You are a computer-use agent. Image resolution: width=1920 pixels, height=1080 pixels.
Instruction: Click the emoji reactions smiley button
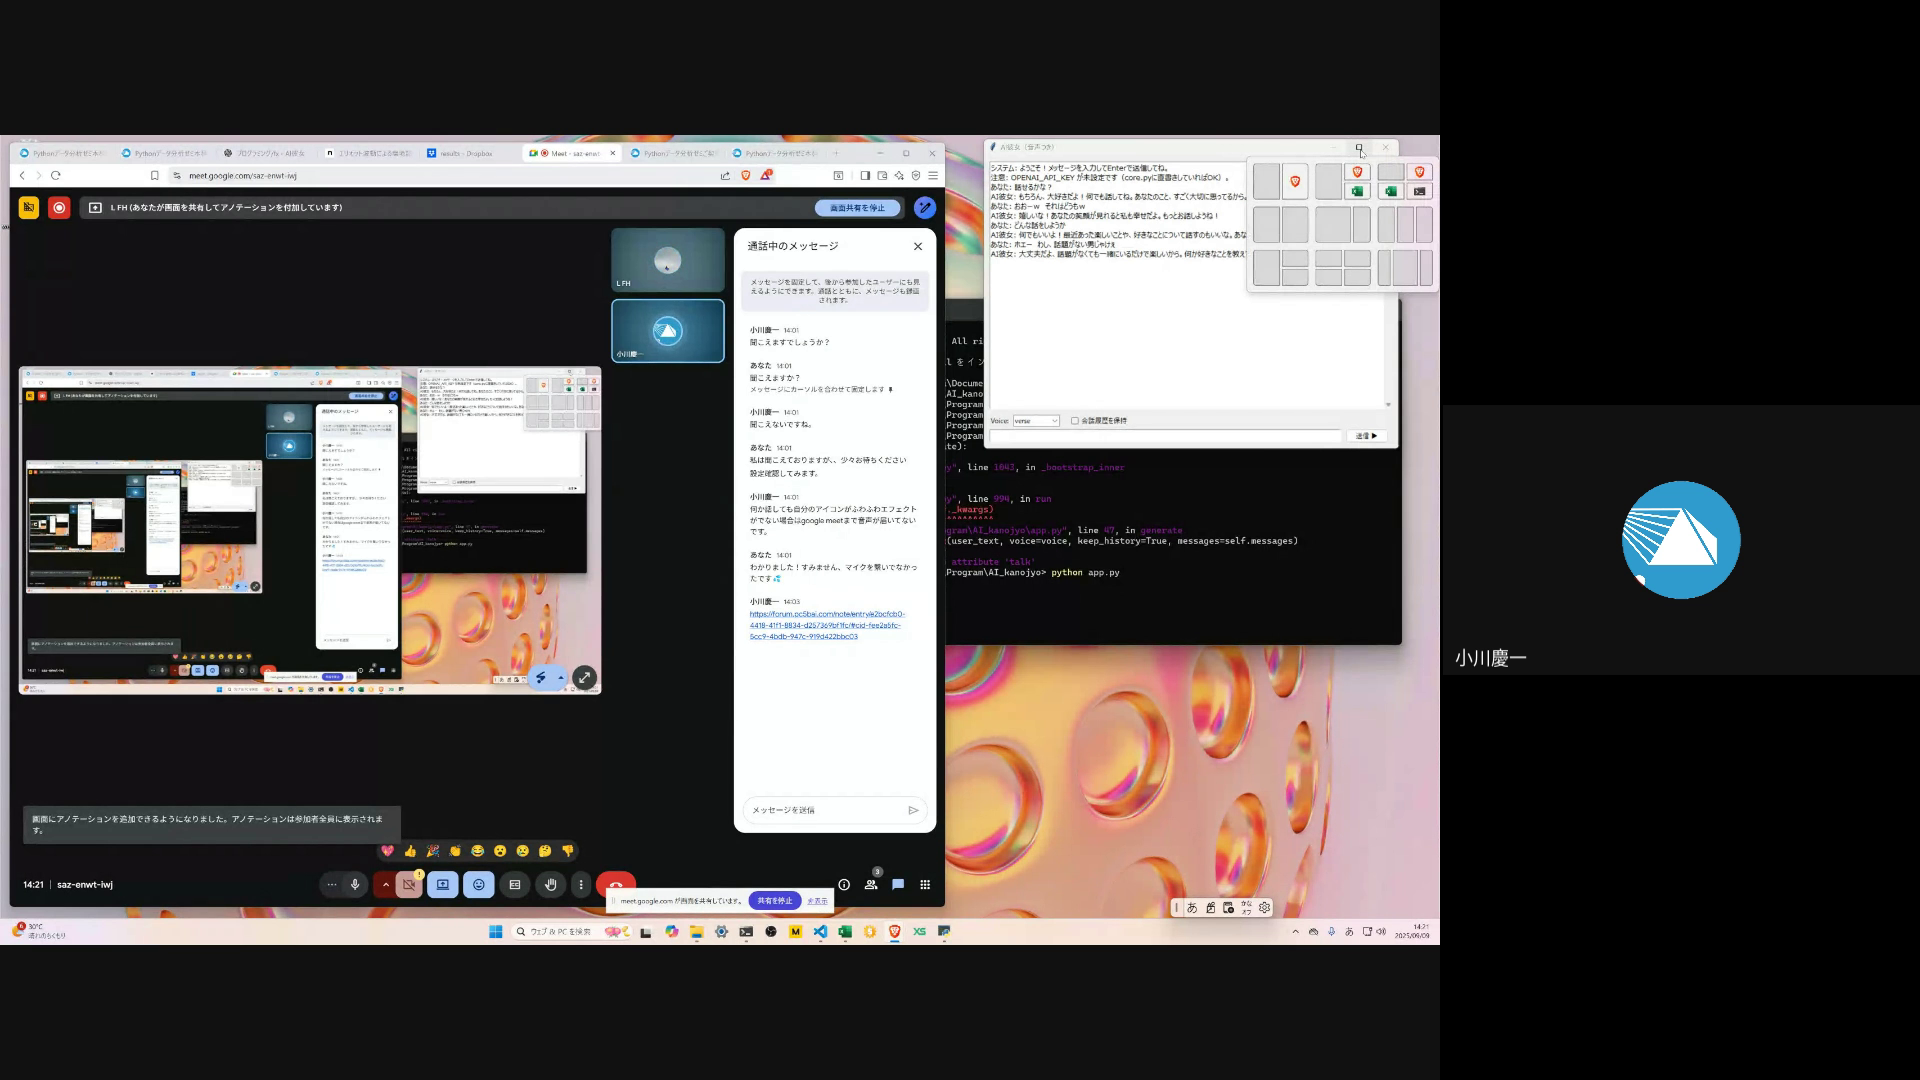(x=479, y=885)
